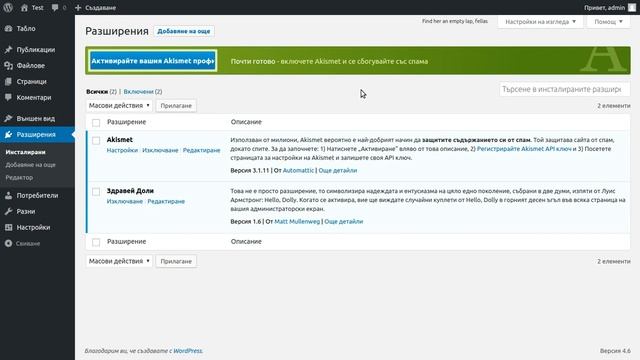The image size is (640, 360).
Task: Open the WordPress logo menu
Action: (x=8, y=7)
